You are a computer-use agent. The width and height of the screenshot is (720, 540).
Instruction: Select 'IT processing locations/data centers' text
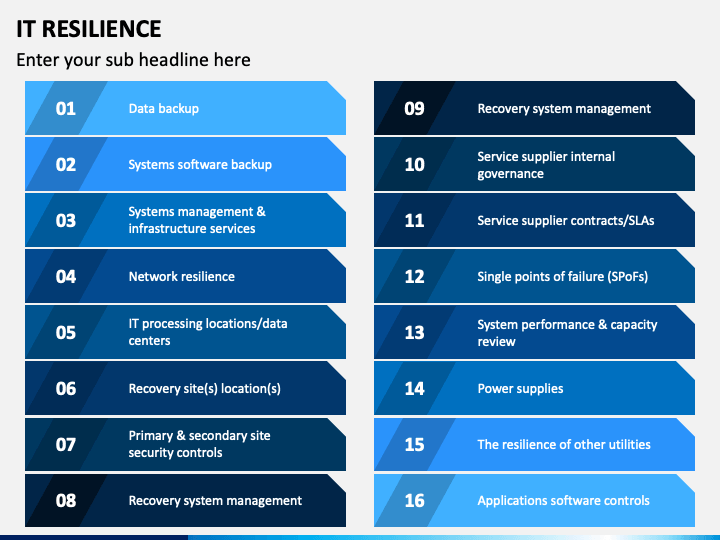pos(208,332)
